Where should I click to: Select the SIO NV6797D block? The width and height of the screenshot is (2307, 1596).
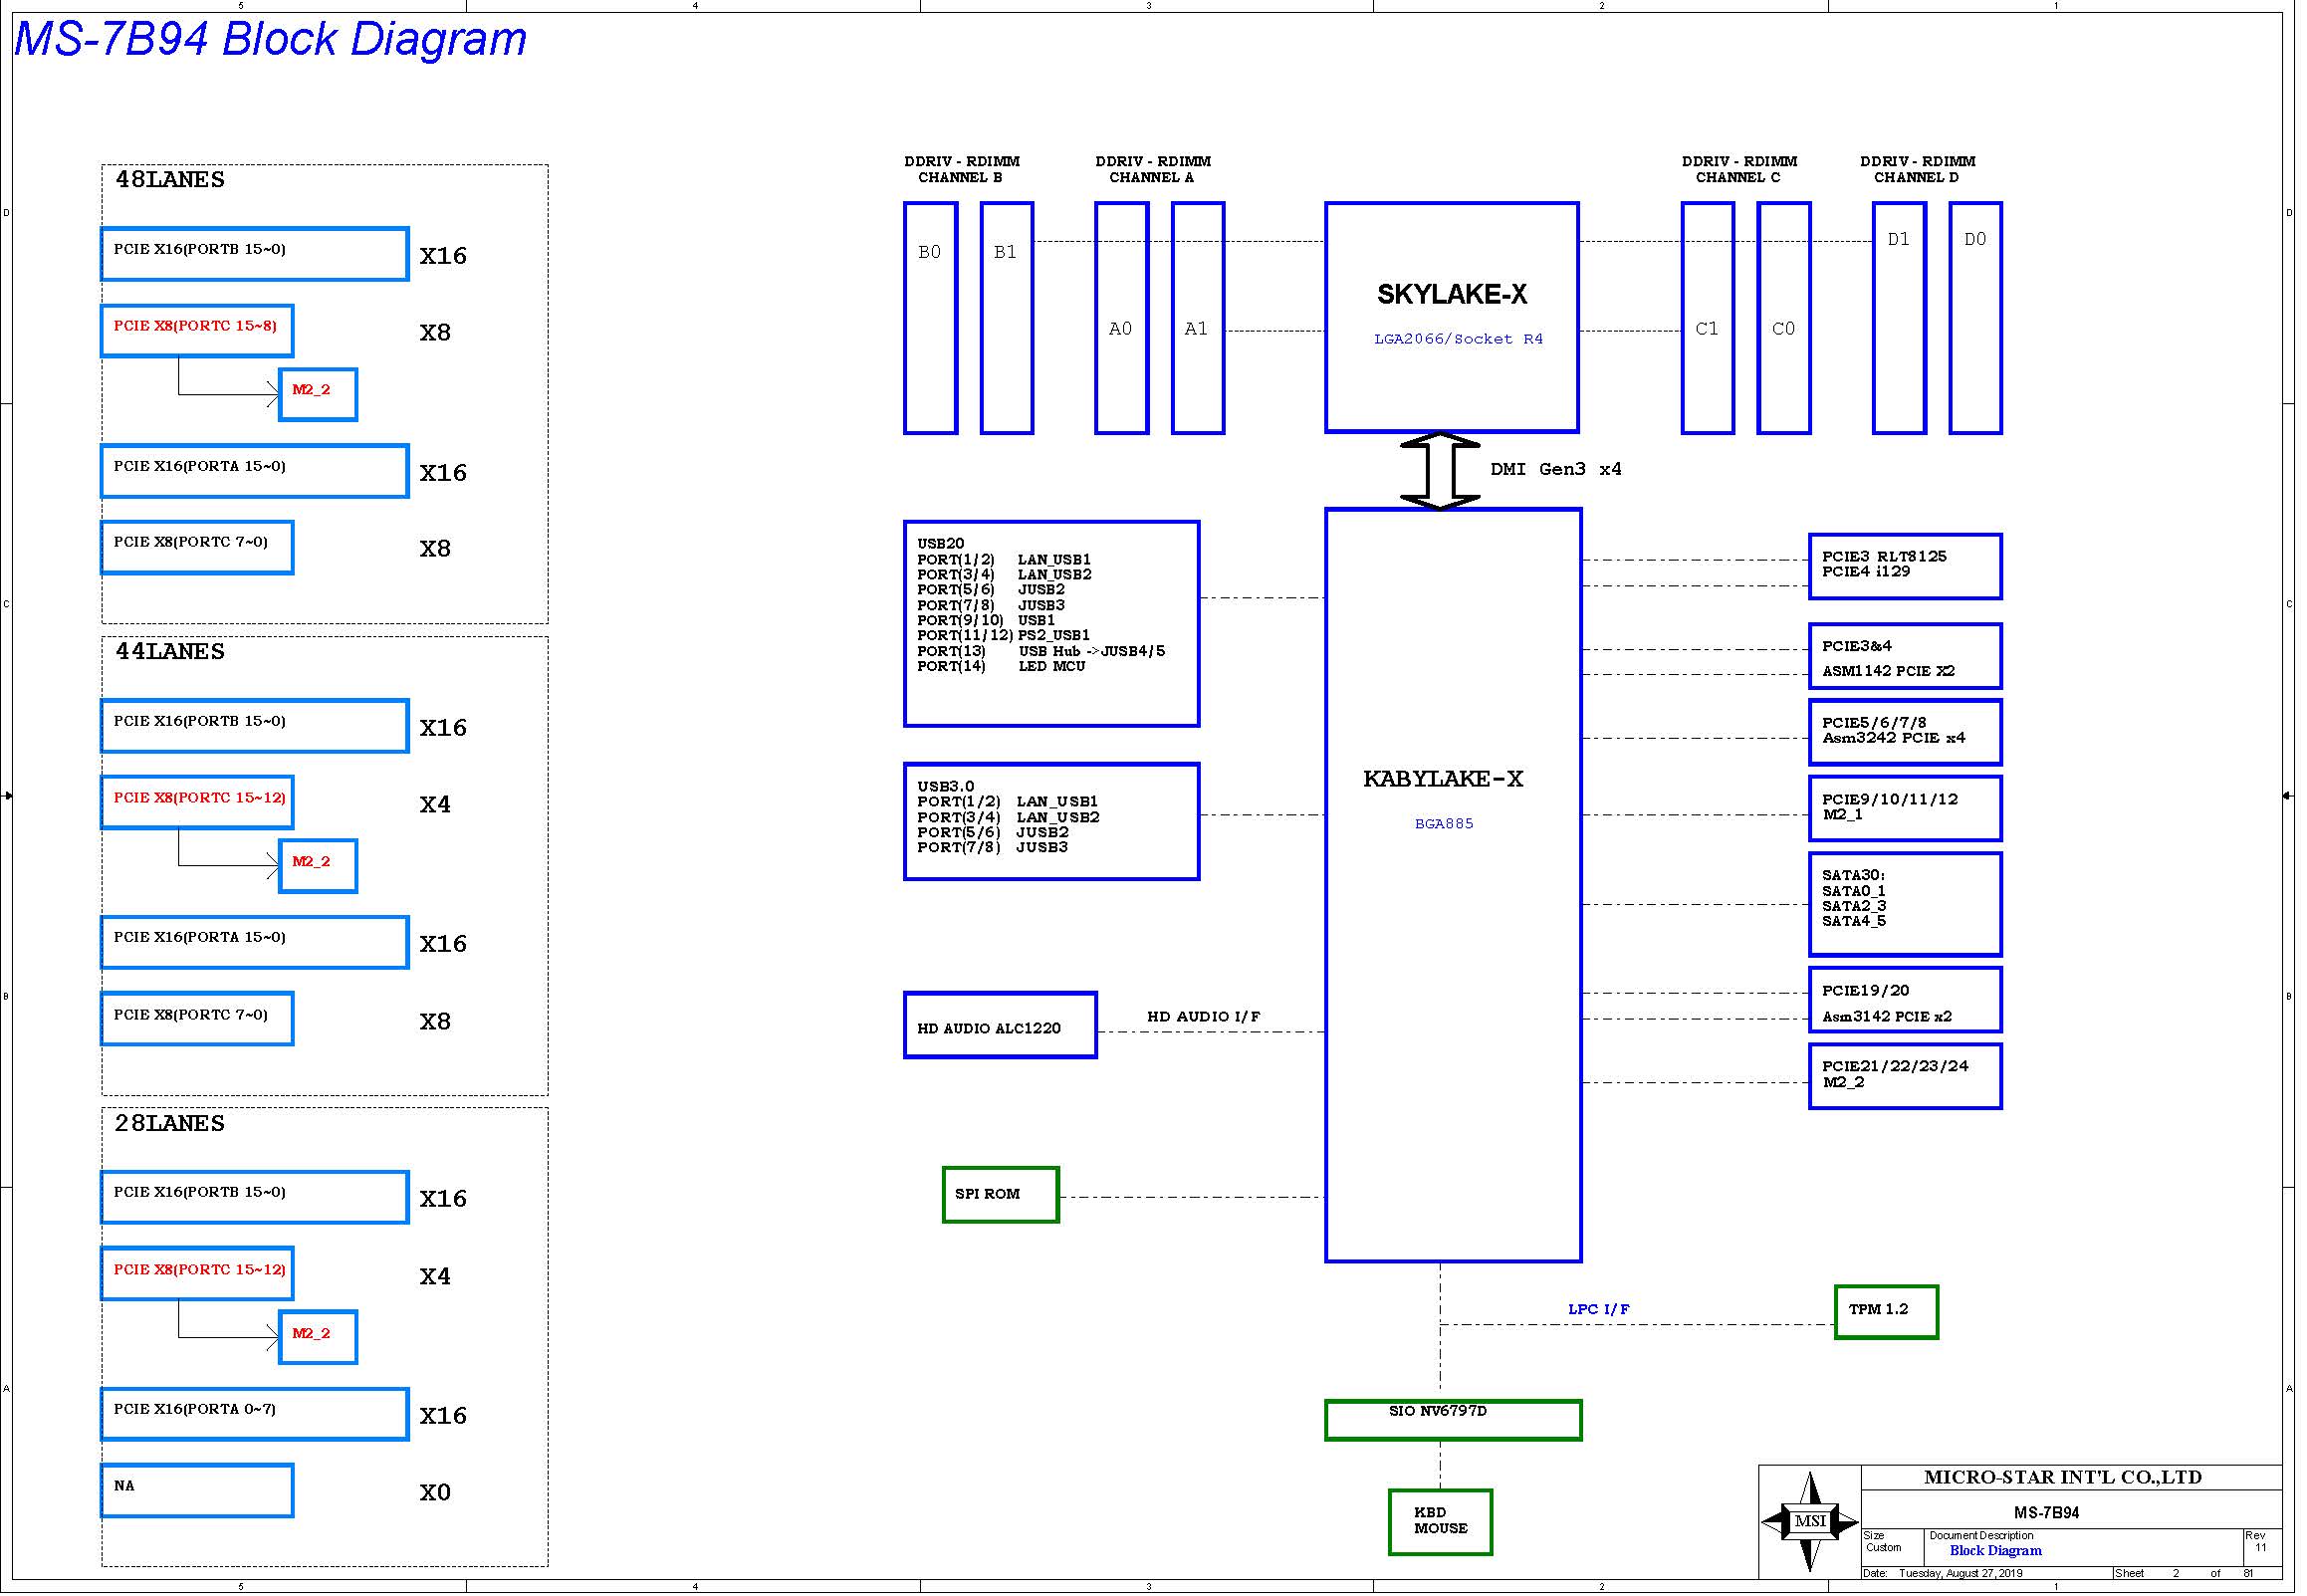1453,1420
